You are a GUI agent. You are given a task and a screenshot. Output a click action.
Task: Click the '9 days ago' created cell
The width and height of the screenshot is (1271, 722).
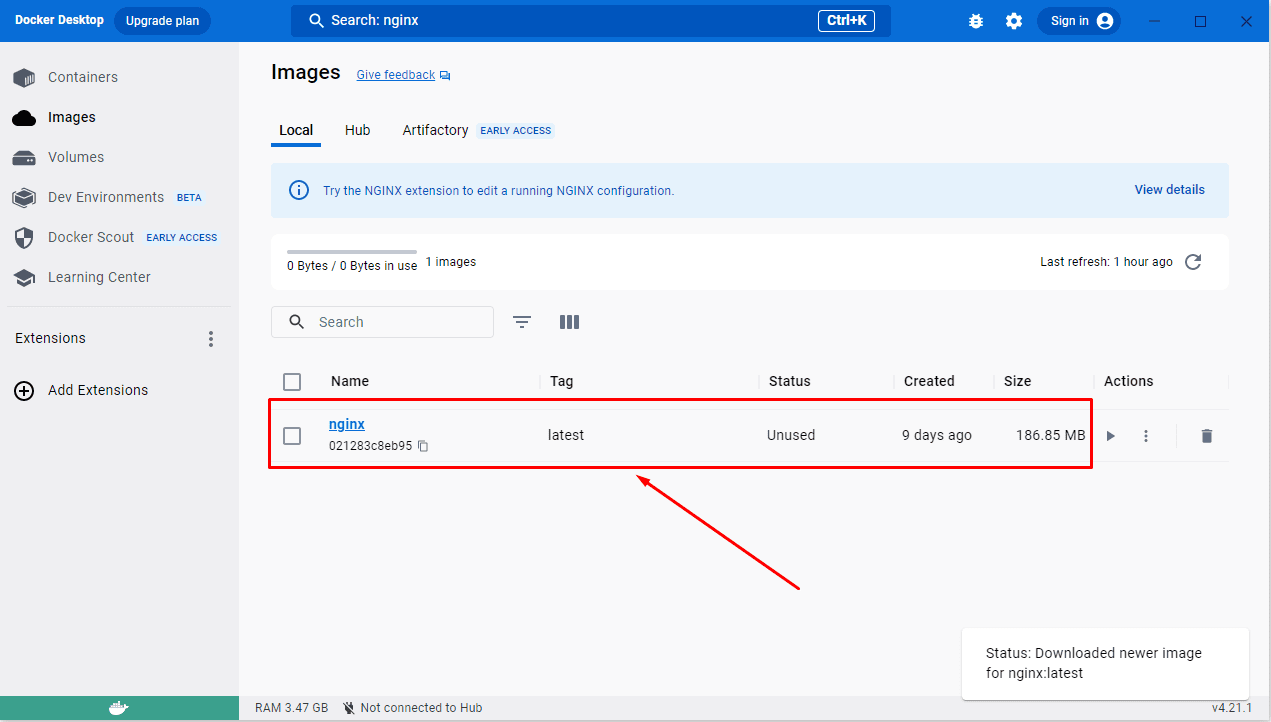(937, 435)
